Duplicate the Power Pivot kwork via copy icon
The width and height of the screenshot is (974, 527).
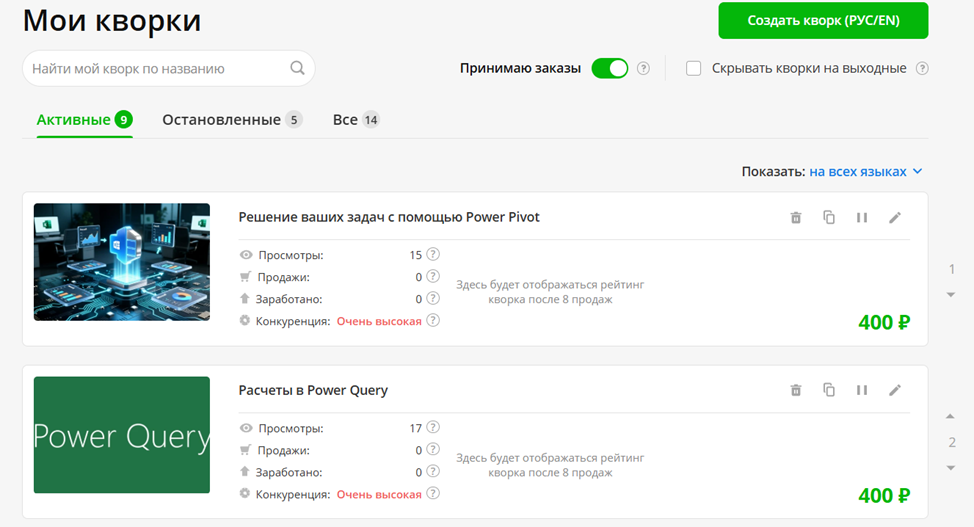tap(829, 218)
